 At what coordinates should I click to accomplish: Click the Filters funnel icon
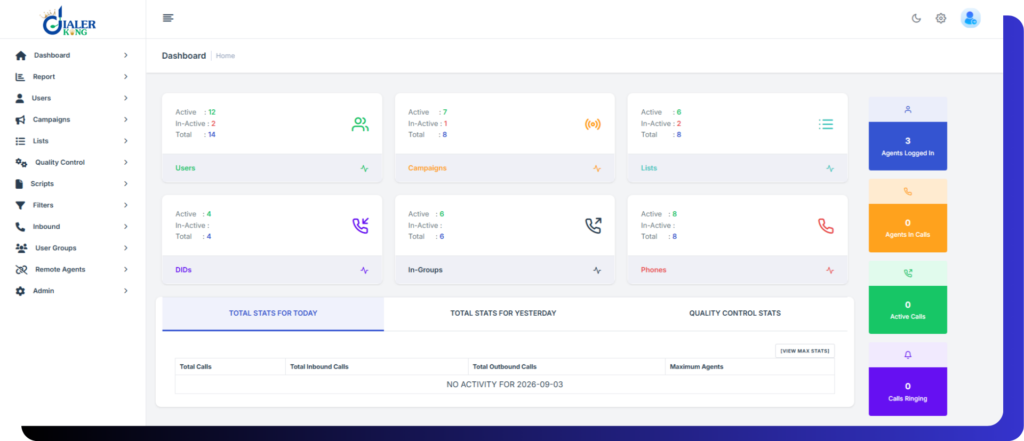point(20,205)
